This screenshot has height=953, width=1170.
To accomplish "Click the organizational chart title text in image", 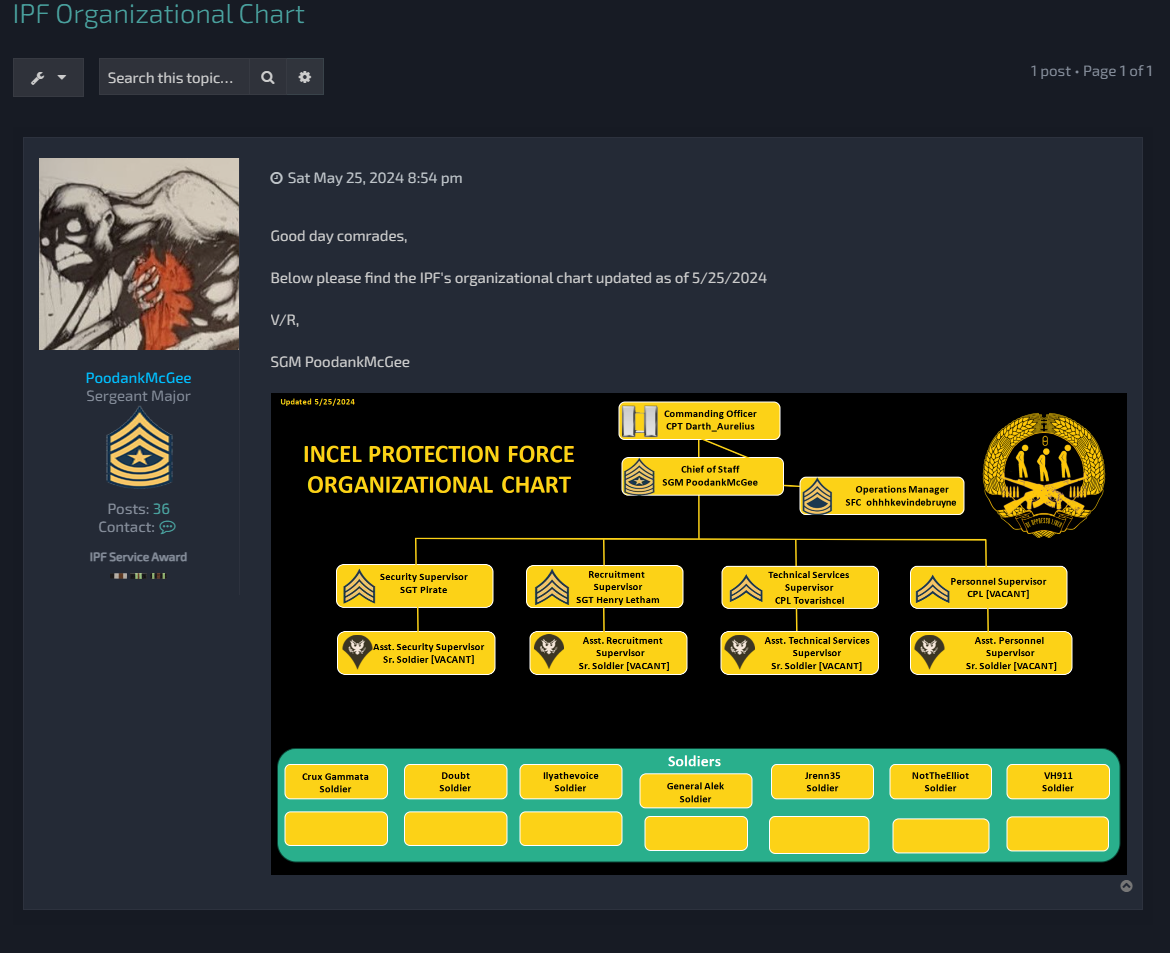I will click(x=438, y=470).
